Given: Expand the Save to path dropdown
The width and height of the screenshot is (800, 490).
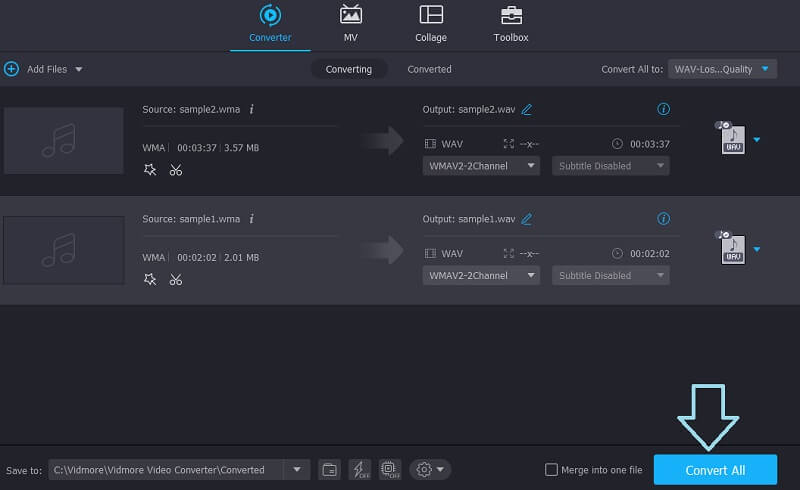Looking at the screenshot, I should (297, 469).
